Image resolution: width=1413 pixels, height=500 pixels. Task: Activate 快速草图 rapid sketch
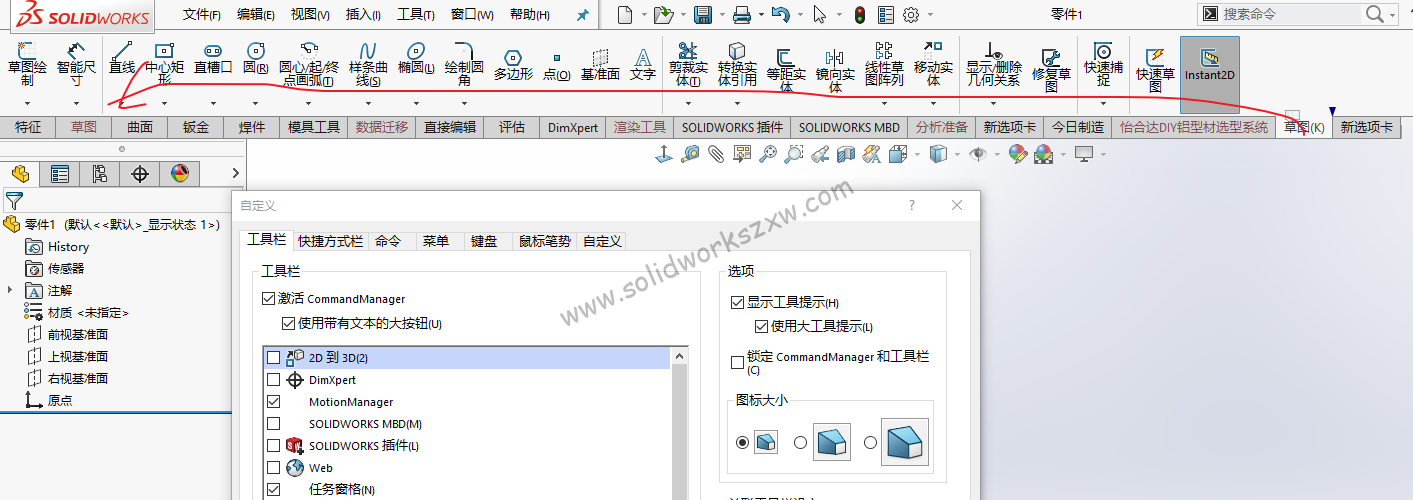pos(1155,70)
